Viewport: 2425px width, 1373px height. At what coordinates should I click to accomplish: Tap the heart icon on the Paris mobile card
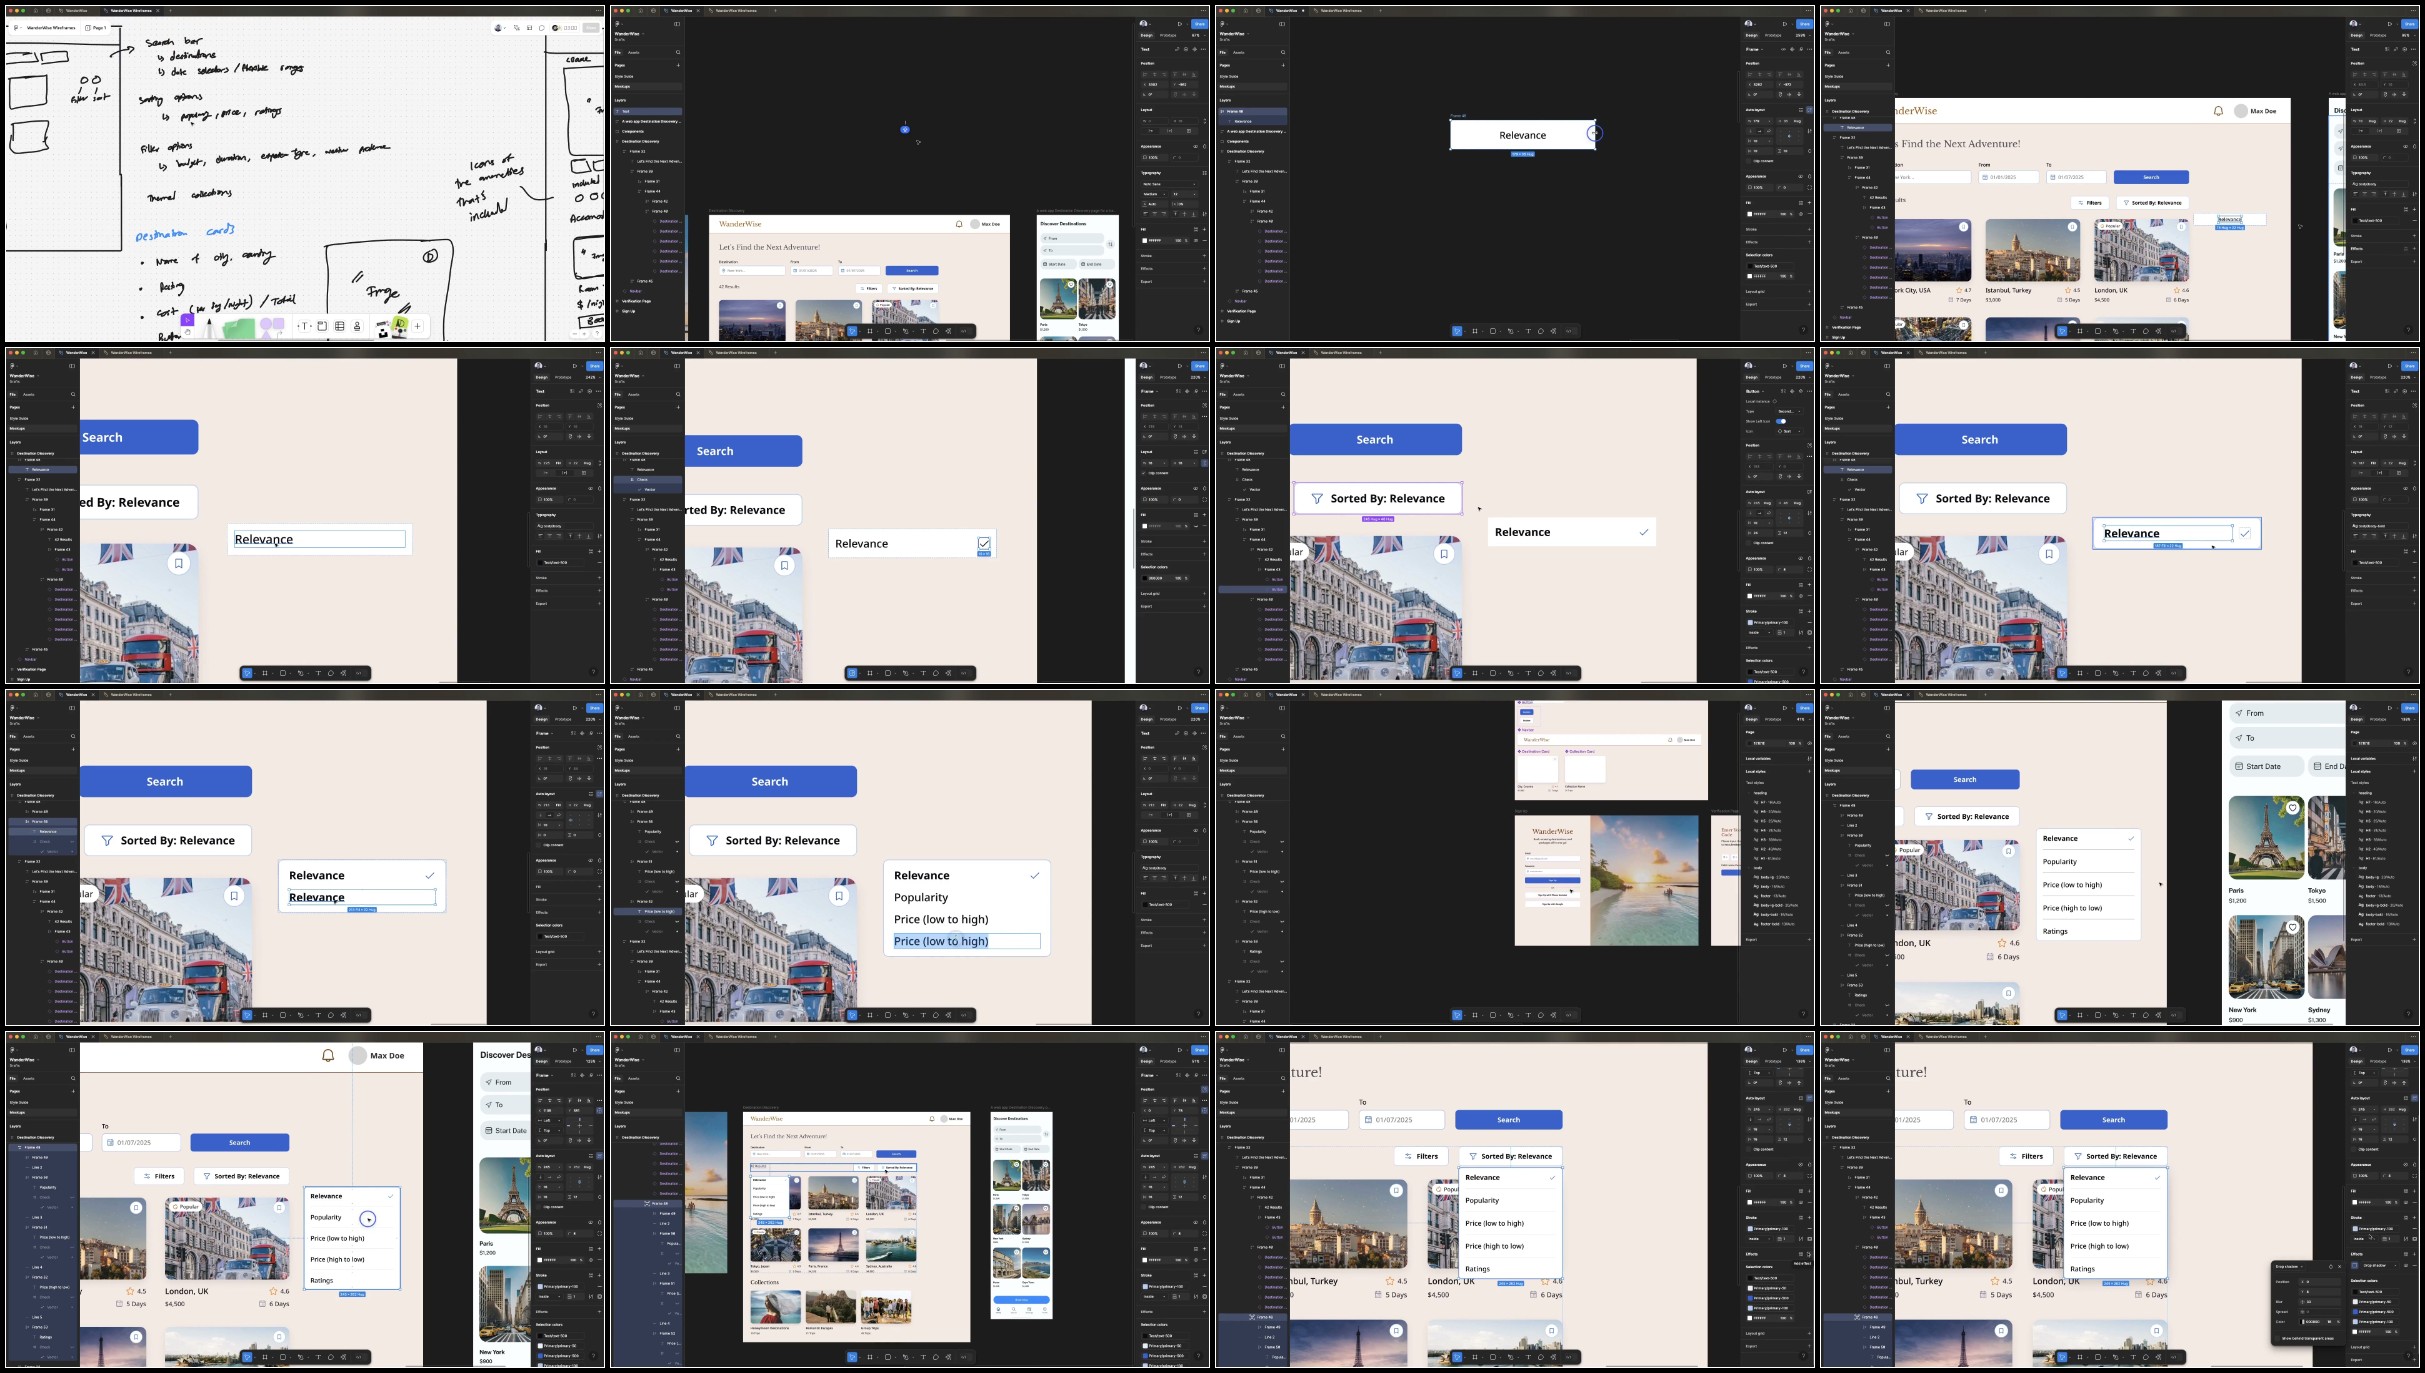(2293, 808)
